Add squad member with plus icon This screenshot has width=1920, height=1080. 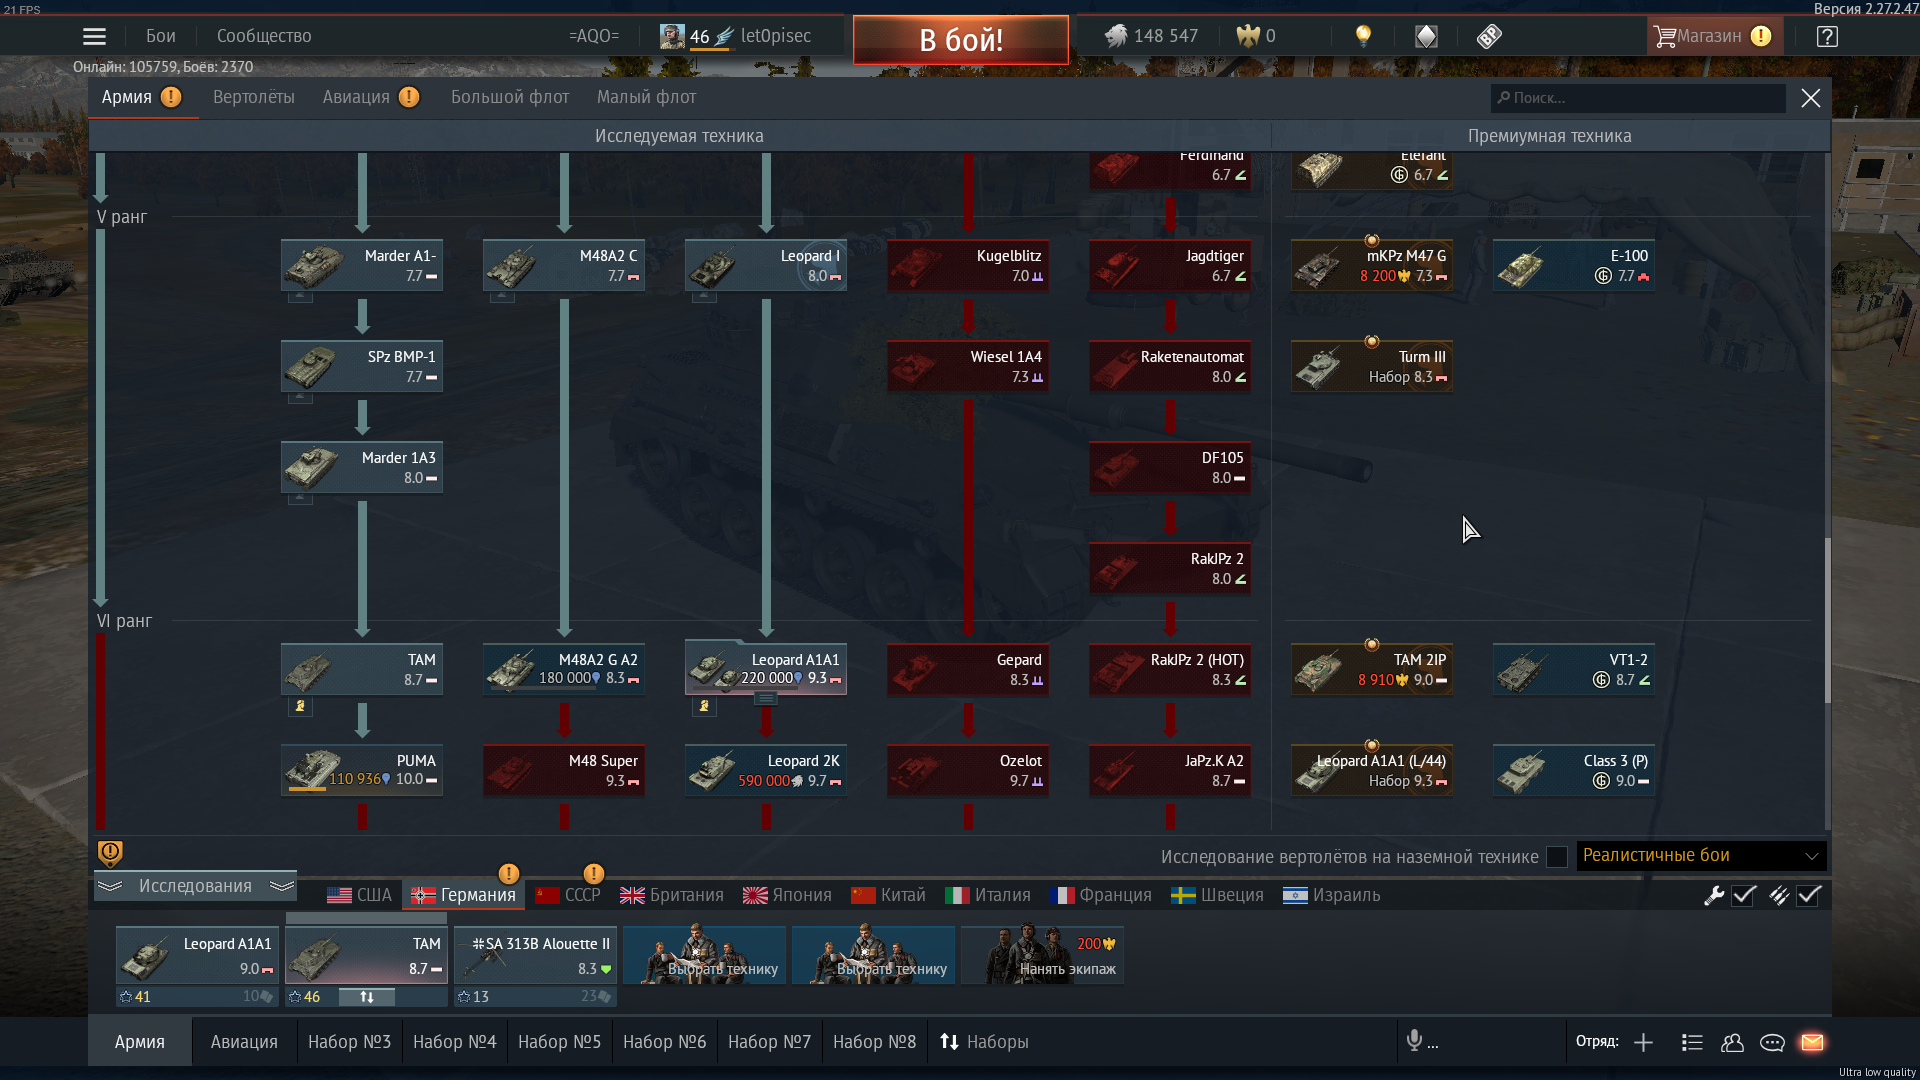click(1643, 1042)
